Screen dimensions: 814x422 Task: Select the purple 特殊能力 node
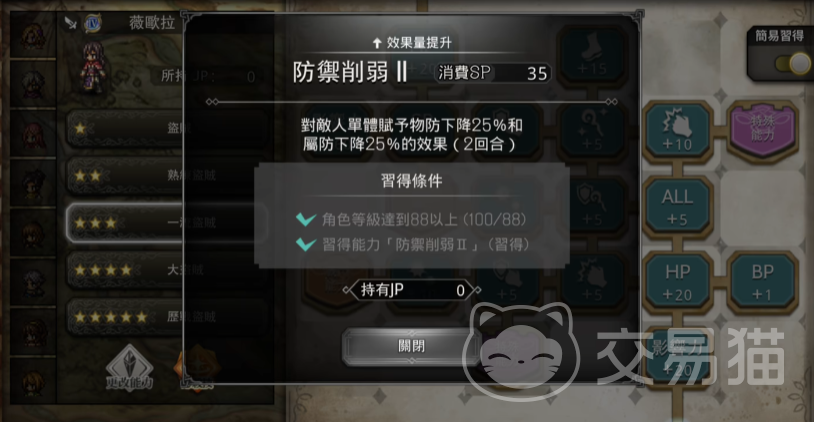[762, 130]
